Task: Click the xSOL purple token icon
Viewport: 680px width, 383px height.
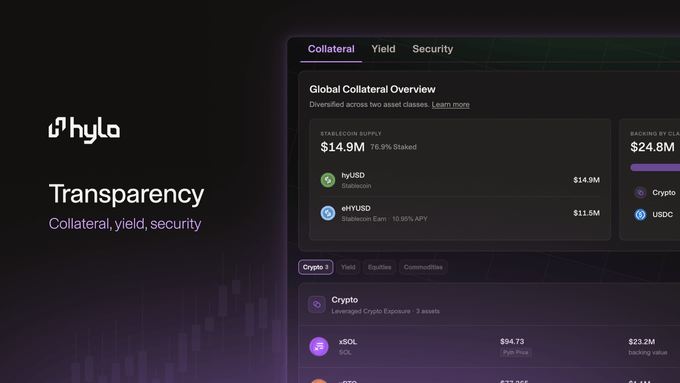Action: [319, 346]
